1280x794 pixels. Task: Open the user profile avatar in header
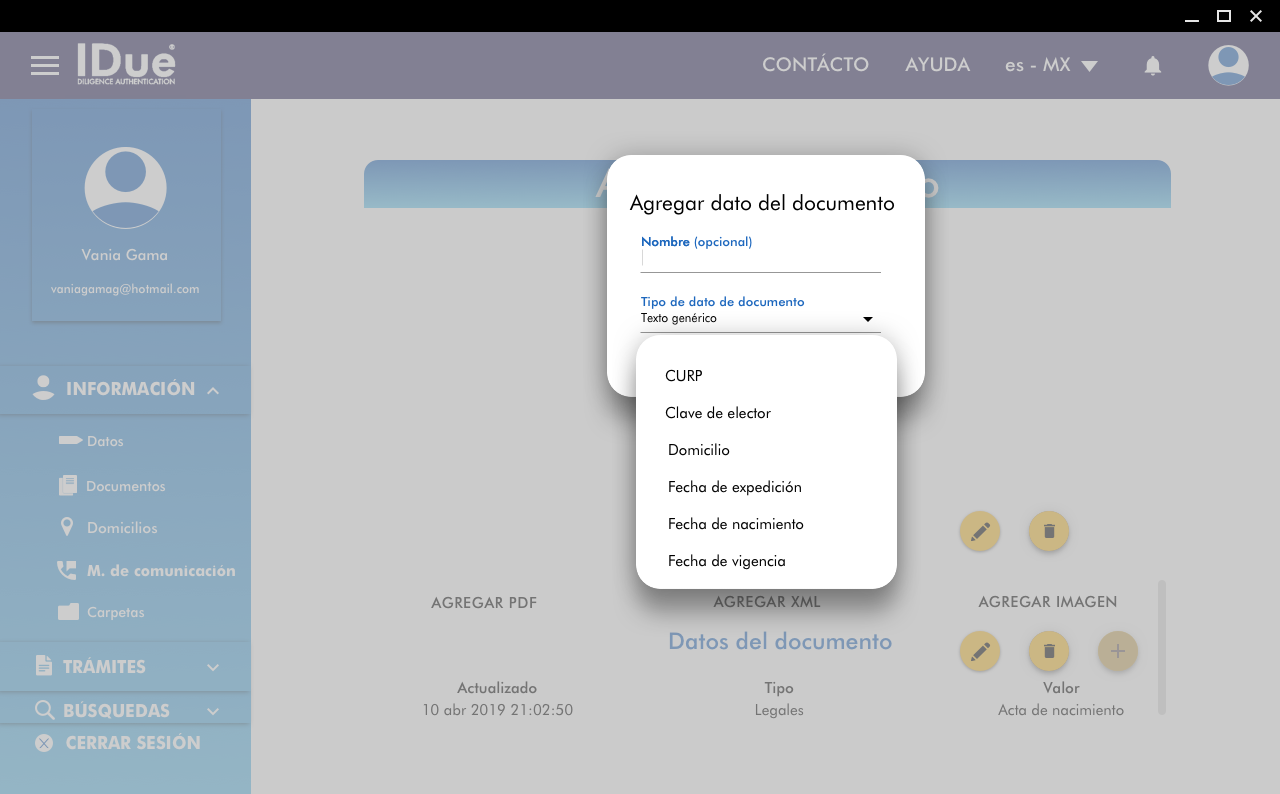click(1227, 65)
